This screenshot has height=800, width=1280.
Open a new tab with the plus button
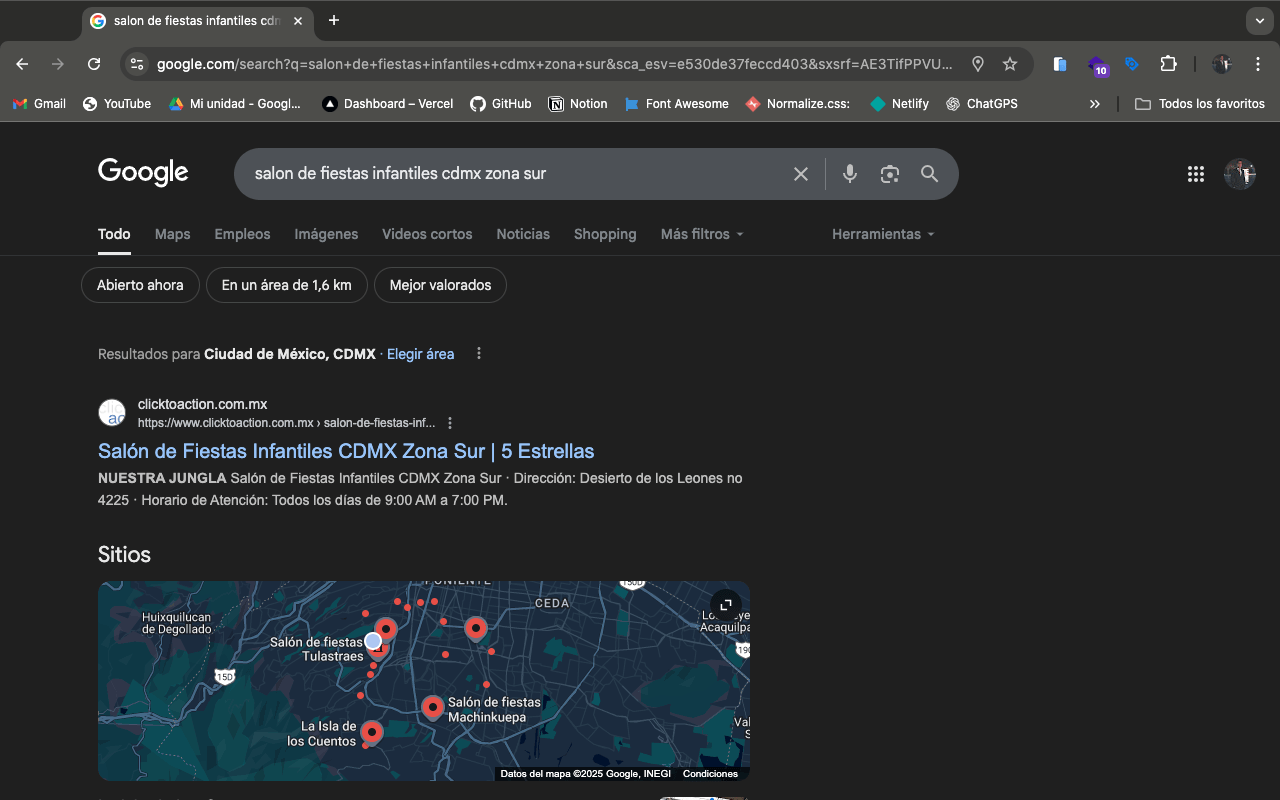click(334, 20)
